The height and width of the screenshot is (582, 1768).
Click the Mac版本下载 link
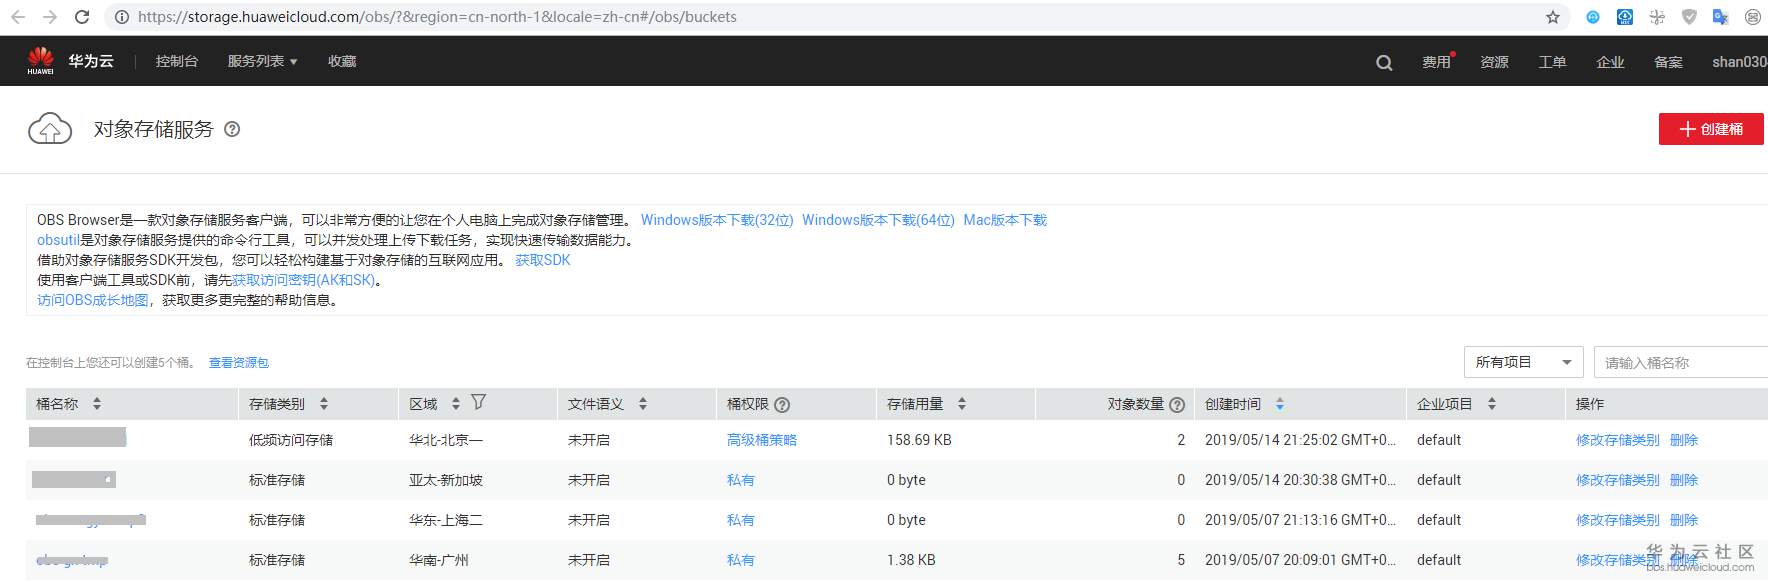[x=1005, y=220]
